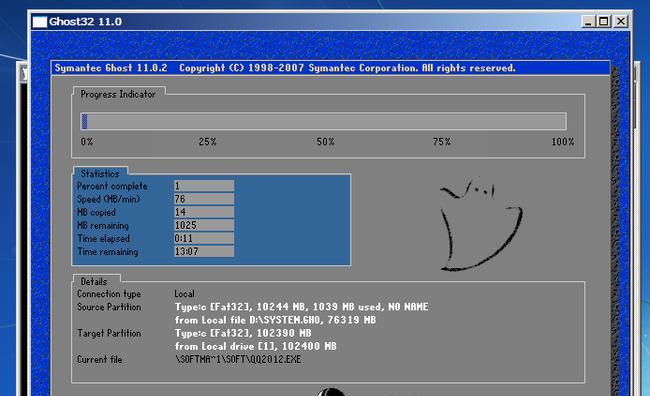
Task: Click the Symantec Ghost 11.0.2 copyright header
Action: point(285,68)
